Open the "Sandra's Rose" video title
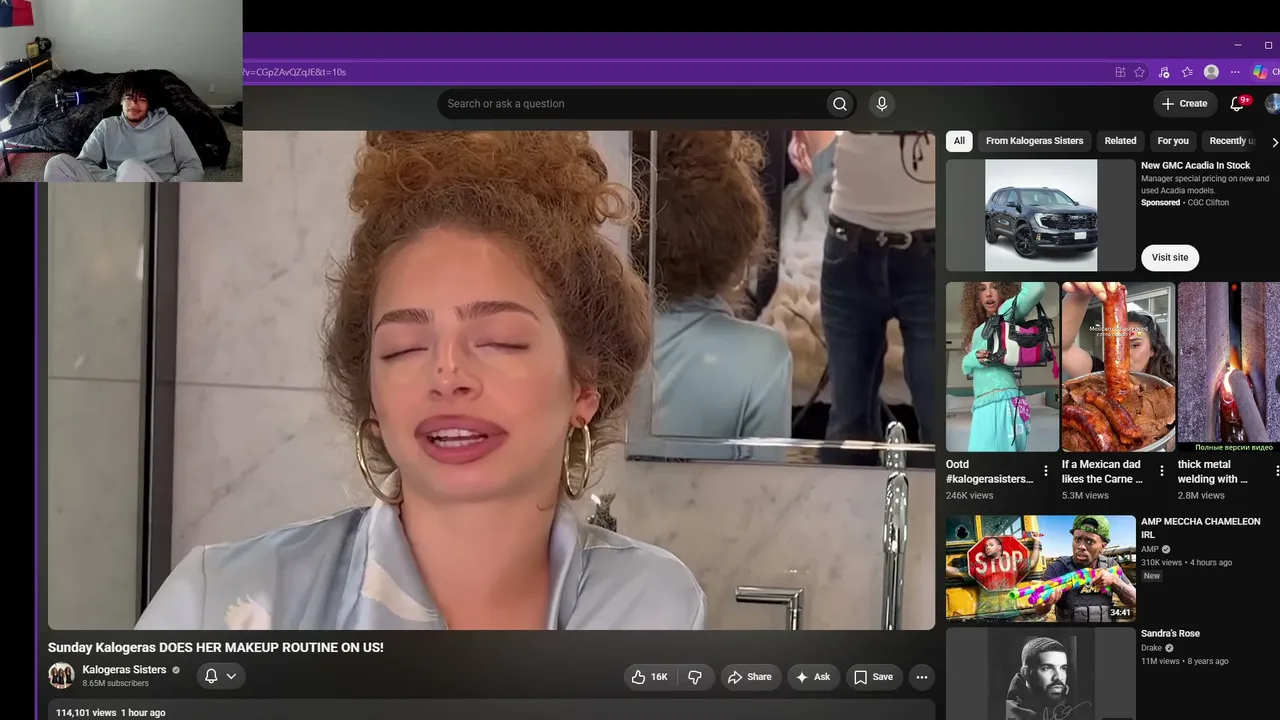The image size is (1280, 720). (x=1170, y=634)
